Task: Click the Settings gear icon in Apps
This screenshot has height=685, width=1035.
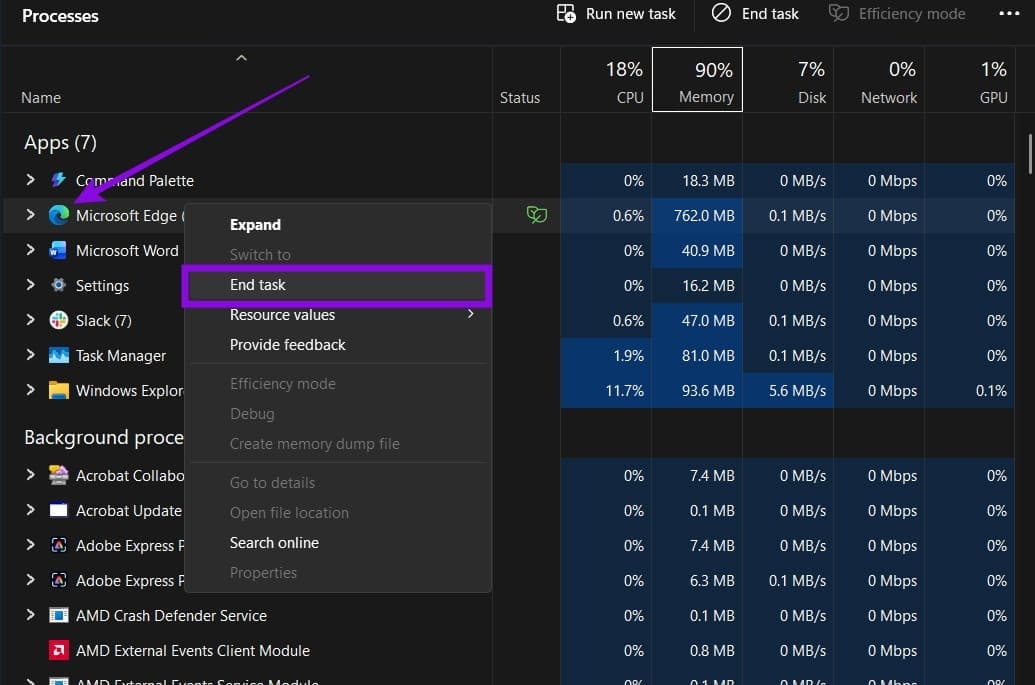Action: point(59,285)
